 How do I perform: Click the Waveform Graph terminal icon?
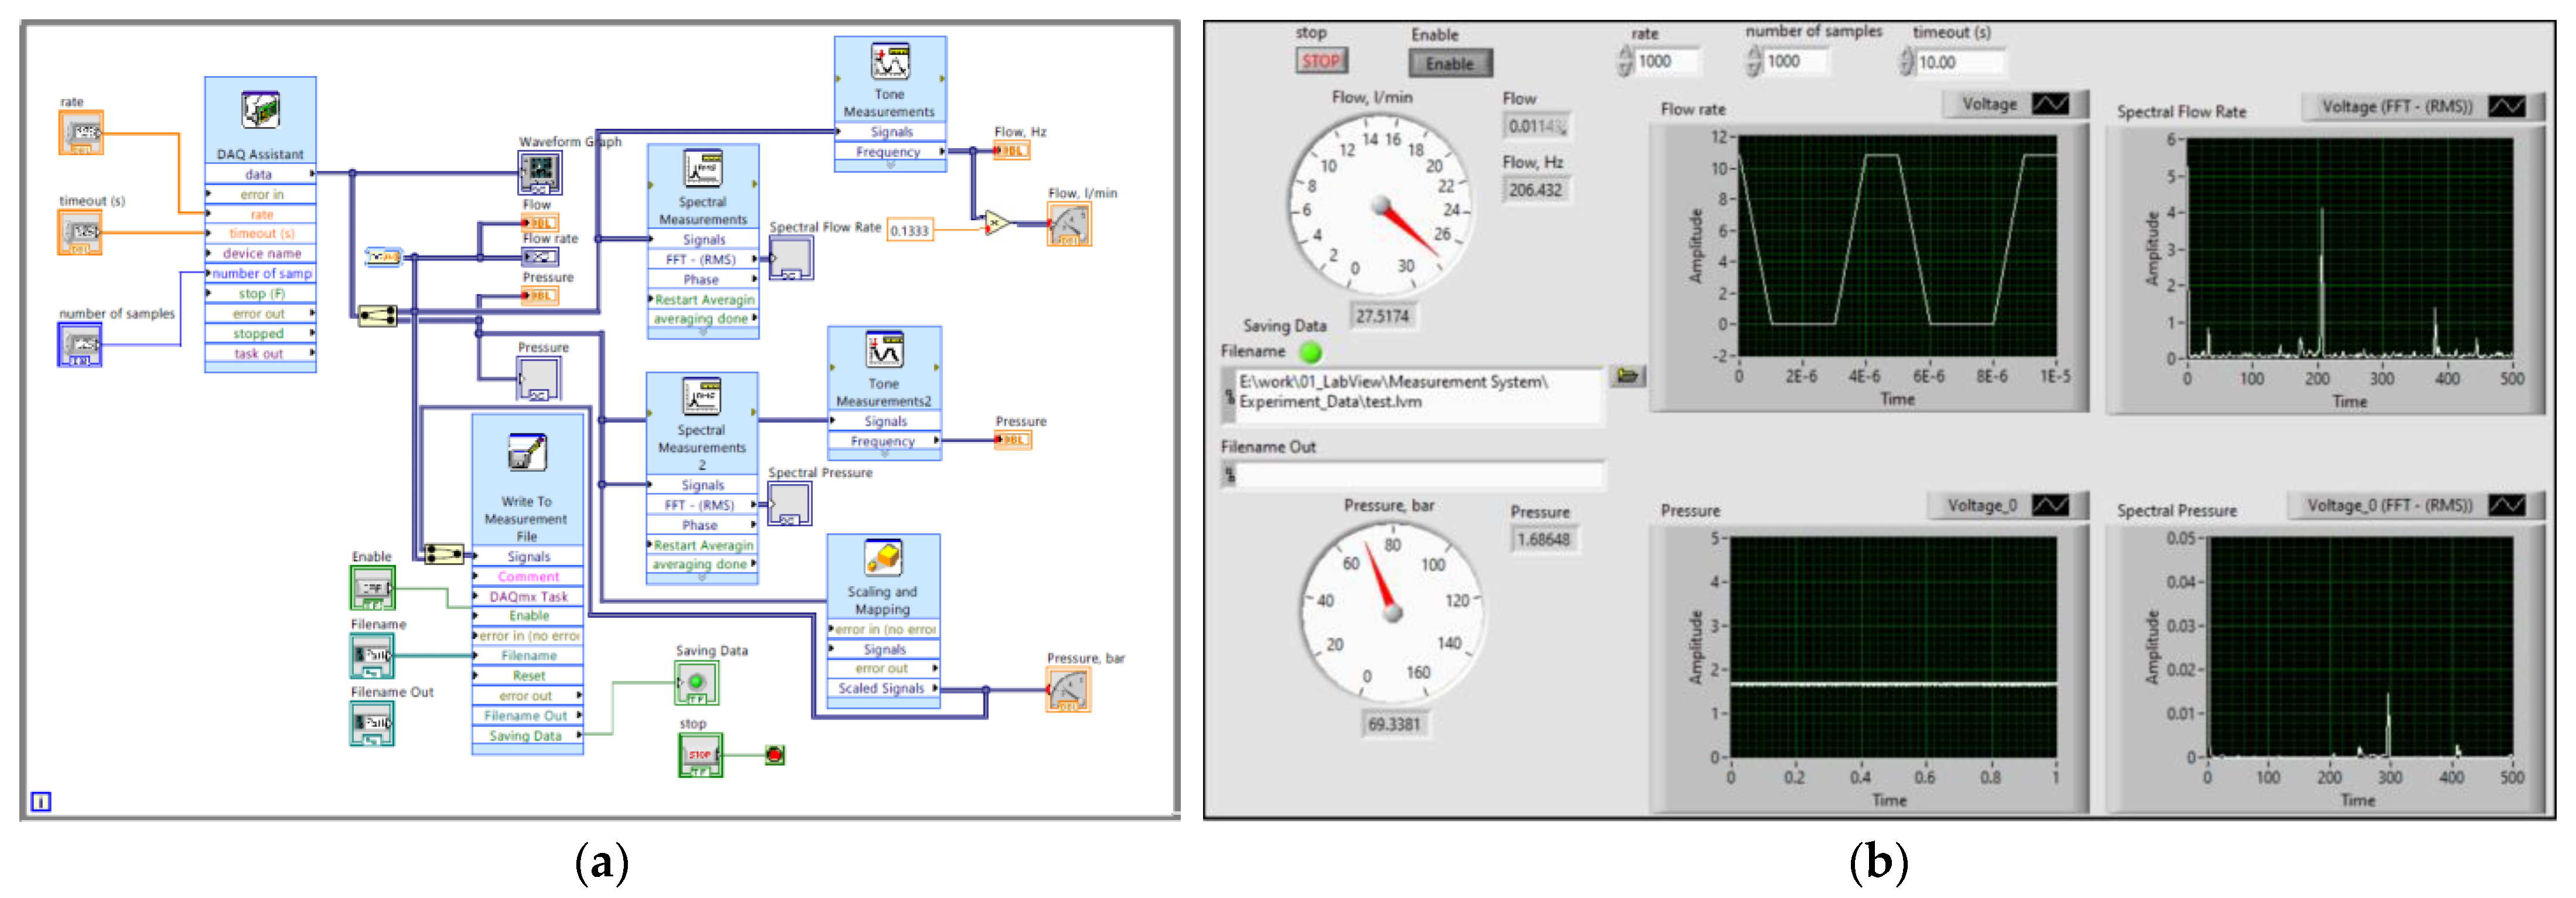[540, 173]
